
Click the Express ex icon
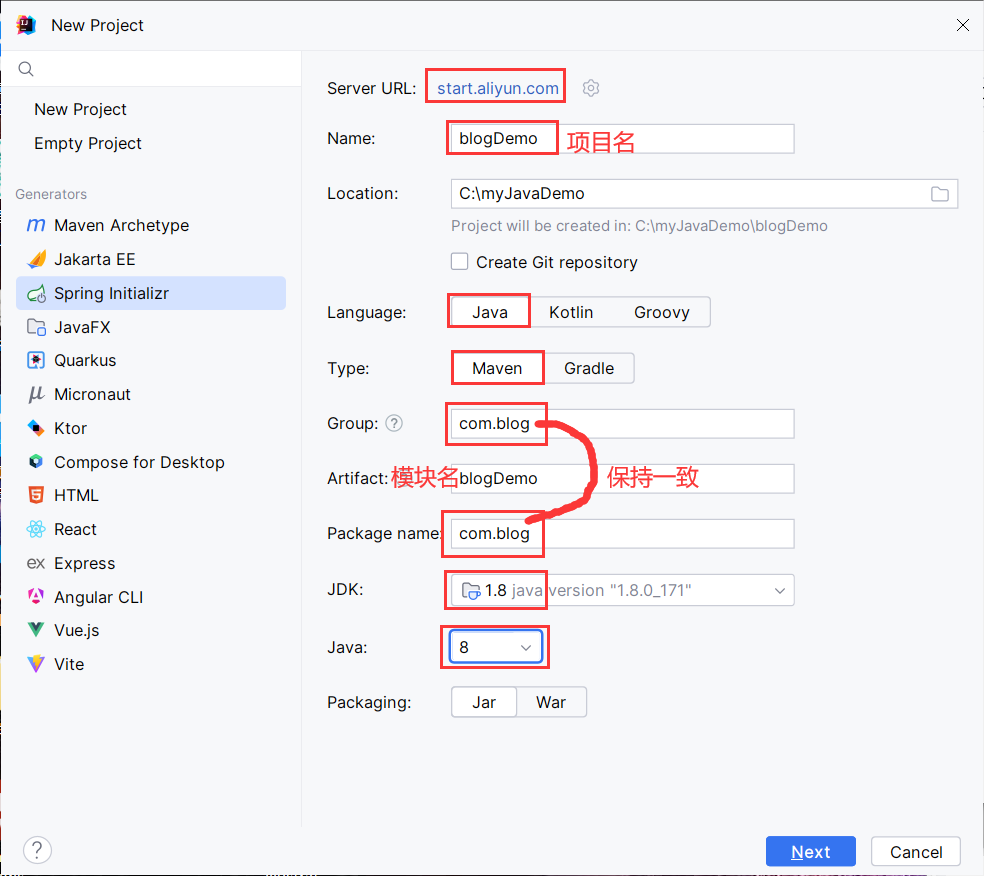coord(36,563)
